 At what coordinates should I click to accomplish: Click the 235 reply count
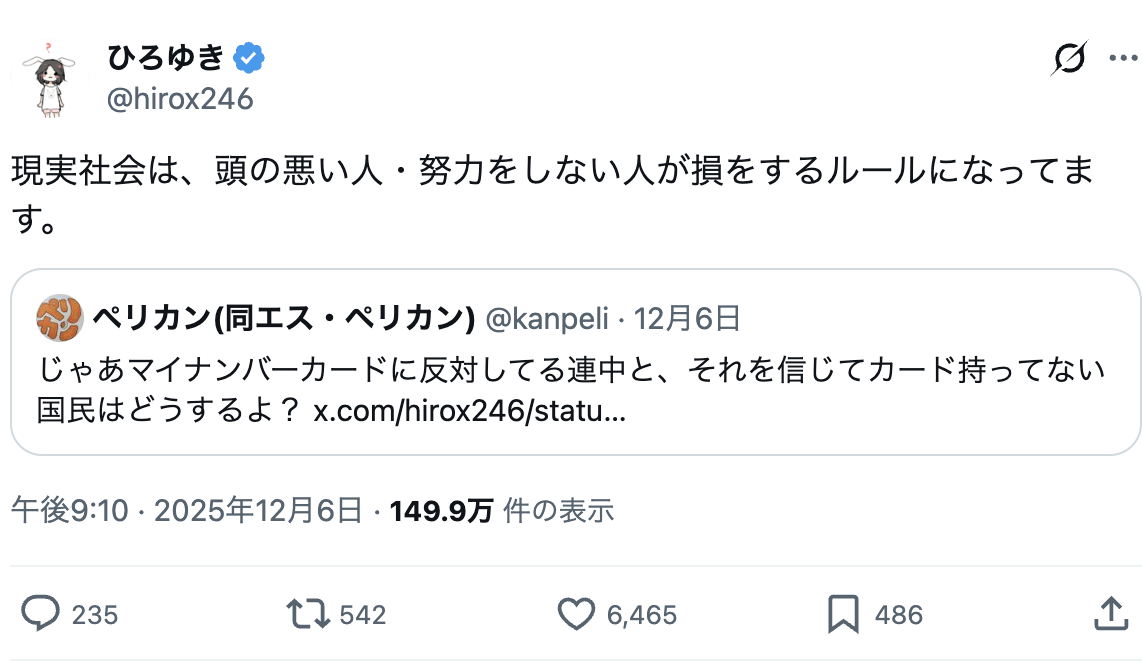coord(95,614)
